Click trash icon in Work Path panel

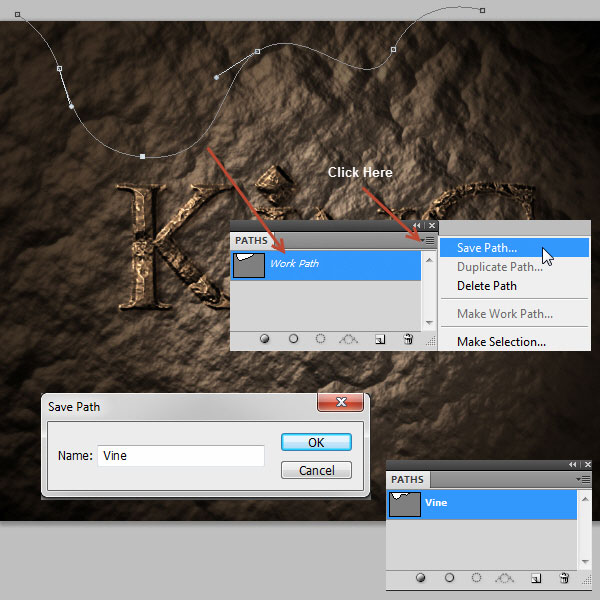pos(408,339)
